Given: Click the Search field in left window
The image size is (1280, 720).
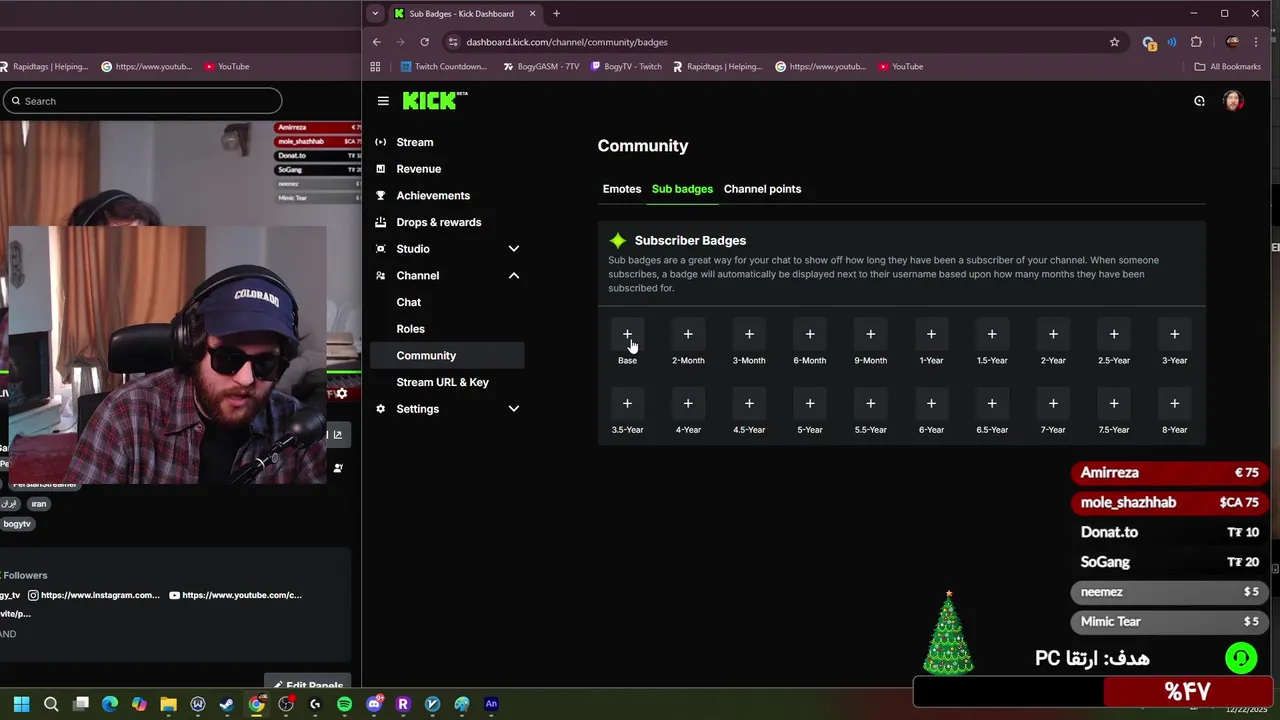Looking at the screenshot, I should coord(142,101).
